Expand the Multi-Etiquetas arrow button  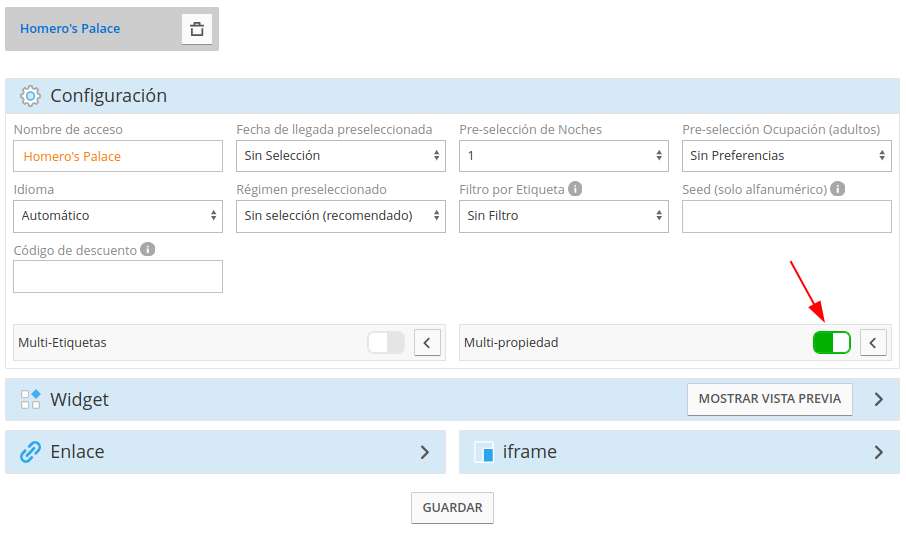click(x=428, y=343)
